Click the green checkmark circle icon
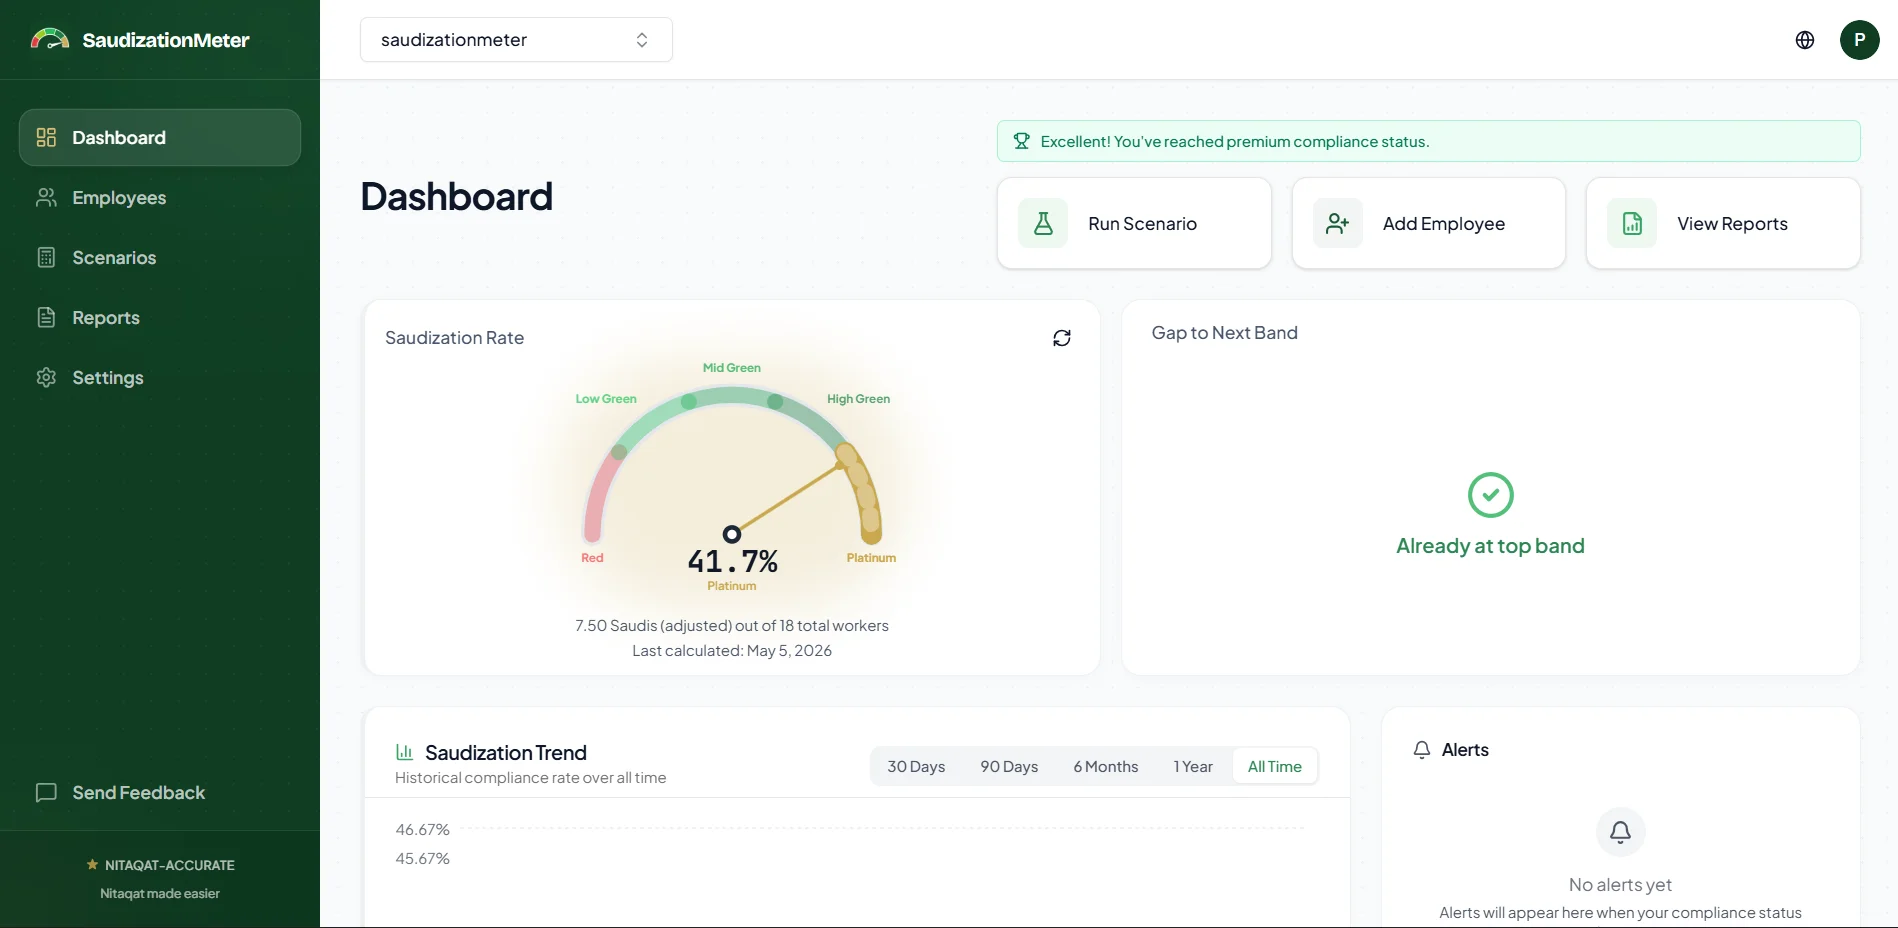This screenshot has width=1898, height=928. (x=1490, y=495)
